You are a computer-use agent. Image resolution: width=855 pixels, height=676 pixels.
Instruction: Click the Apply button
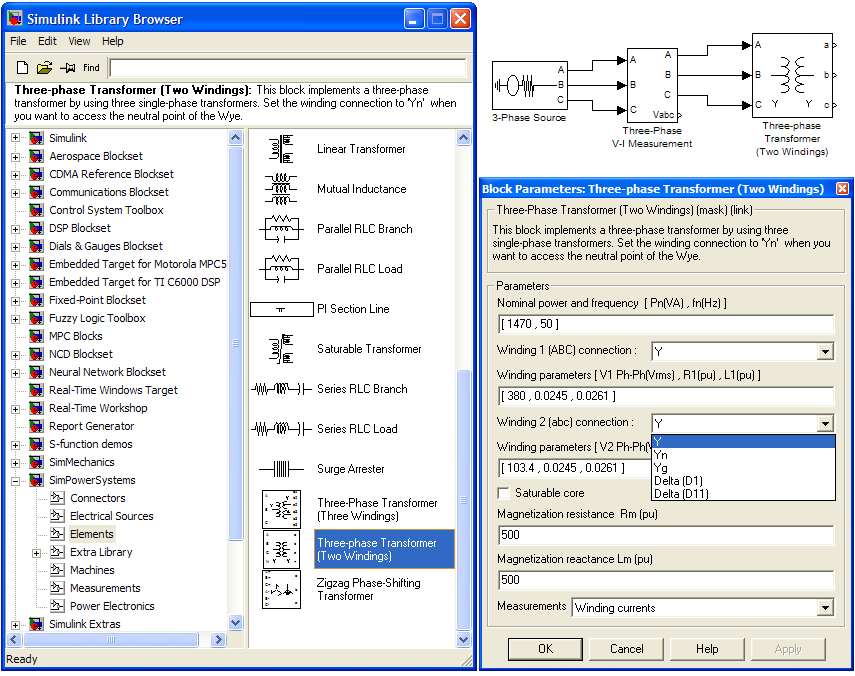pyautogui.click(x=788, y=649)
